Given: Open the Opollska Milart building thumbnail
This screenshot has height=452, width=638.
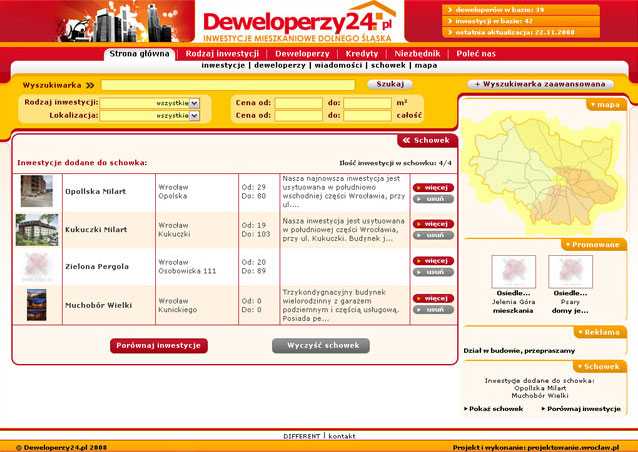Looking at the screenshot, I should pos(37,191).
